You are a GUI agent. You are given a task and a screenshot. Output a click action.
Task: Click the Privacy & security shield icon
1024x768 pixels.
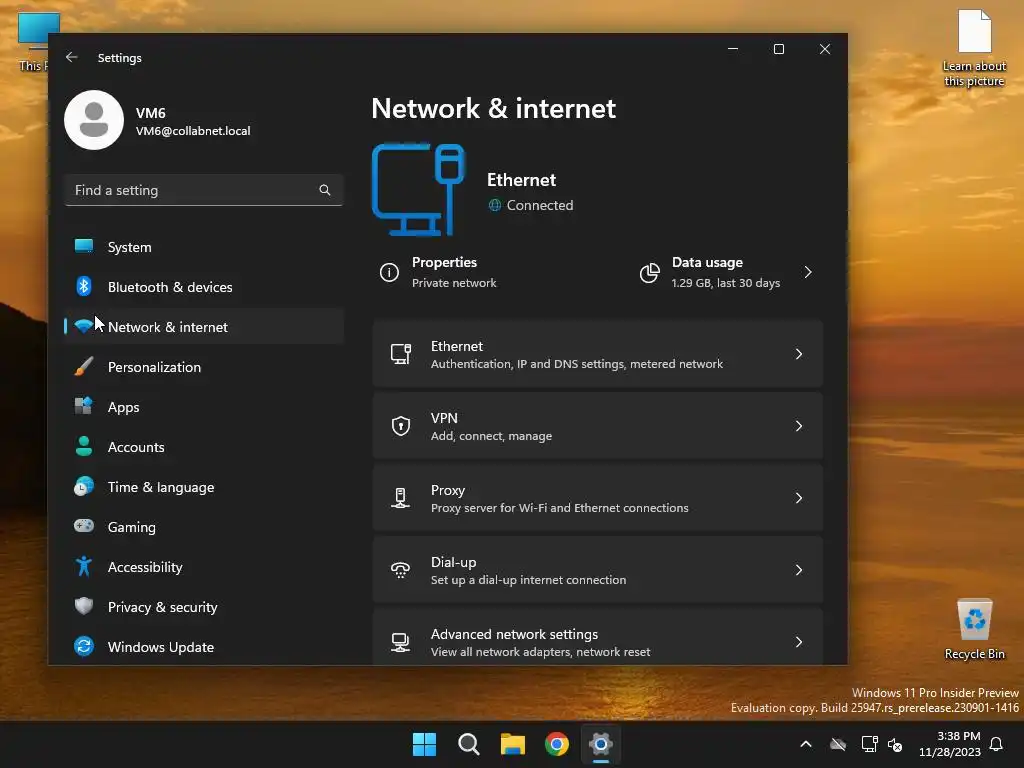point(84,606)
